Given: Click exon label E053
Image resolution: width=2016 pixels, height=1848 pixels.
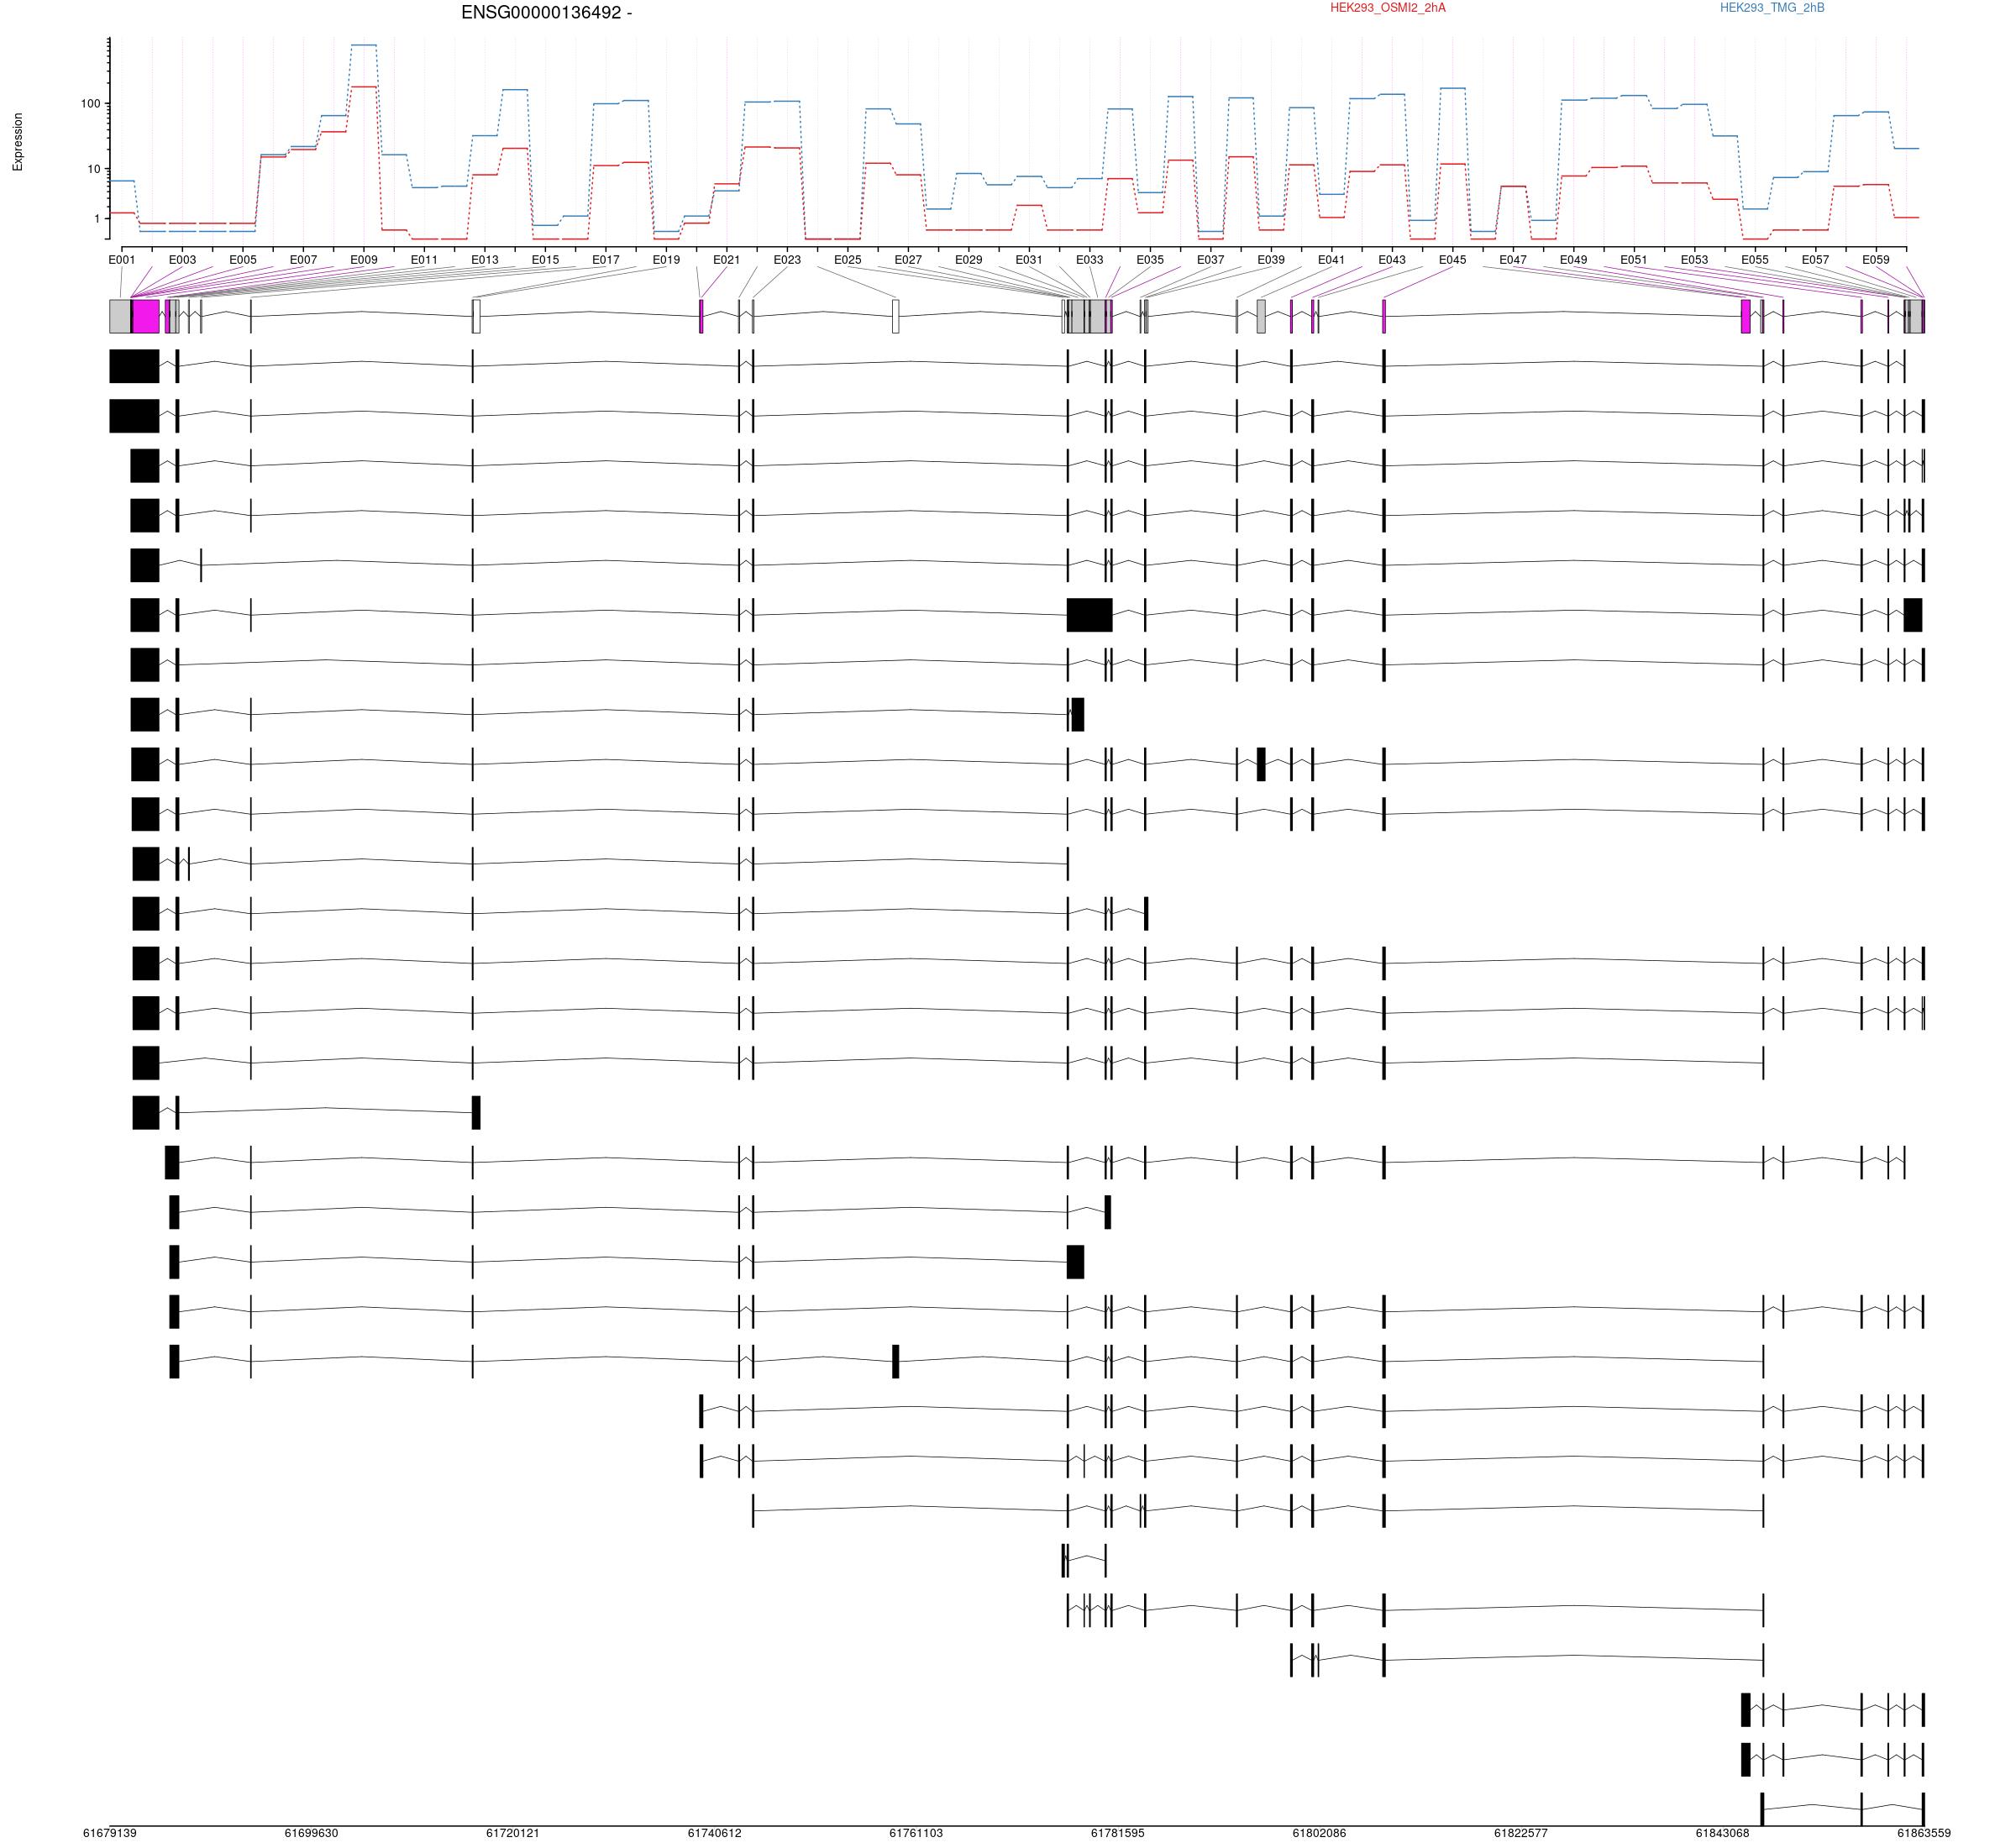Looking at the screenshot, I should 1695,260.
